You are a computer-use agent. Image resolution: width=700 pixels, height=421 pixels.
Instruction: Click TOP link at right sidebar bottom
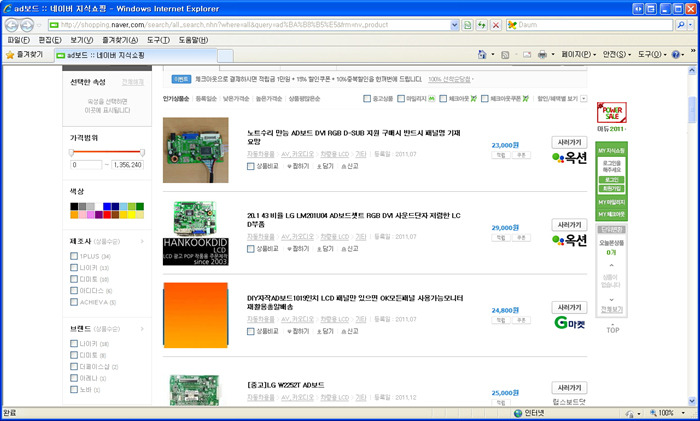(x=612, y=330)
